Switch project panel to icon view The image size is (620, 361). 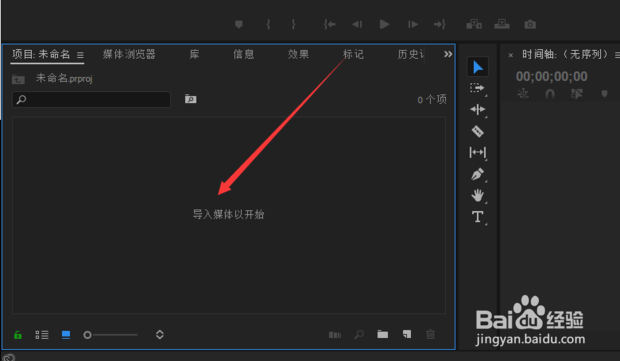[x=66, y=335]
